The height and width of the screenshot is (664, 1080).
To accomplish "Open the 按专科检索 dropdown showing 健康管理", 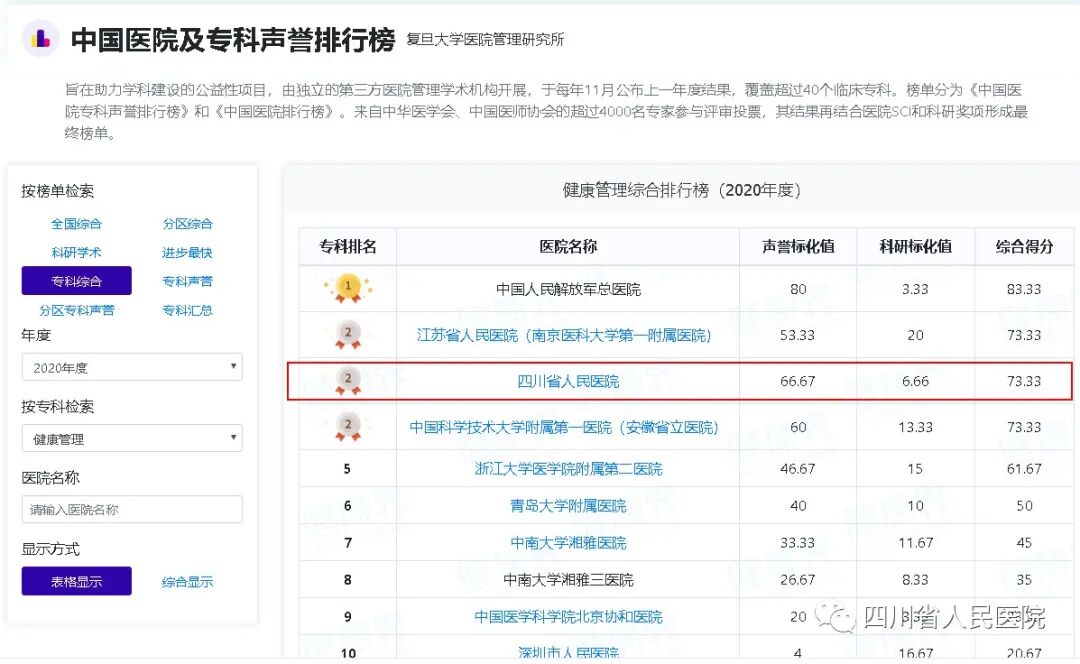I will pos(131,438).
